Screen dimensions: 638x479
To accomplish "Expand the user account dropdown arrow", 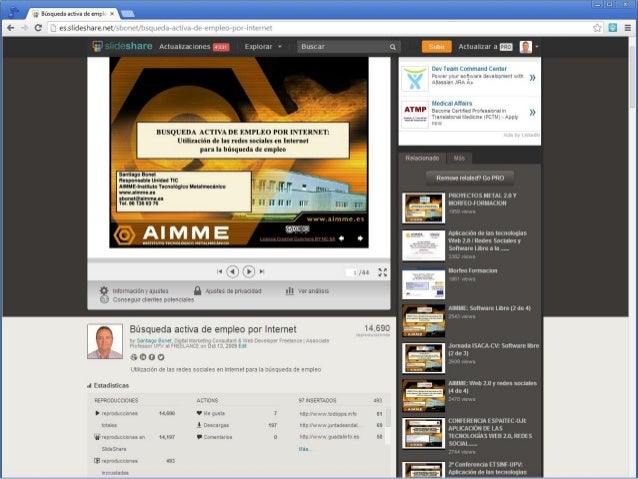I will point(537,47).
